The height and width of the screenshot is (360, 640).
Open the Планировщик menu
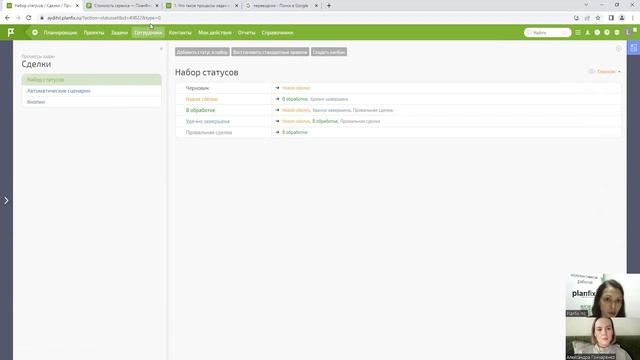click(60, 33)
